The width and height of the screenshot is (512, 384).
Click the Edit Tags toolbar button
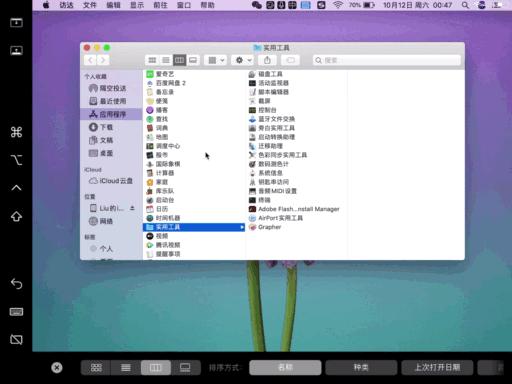click(290, 60)
